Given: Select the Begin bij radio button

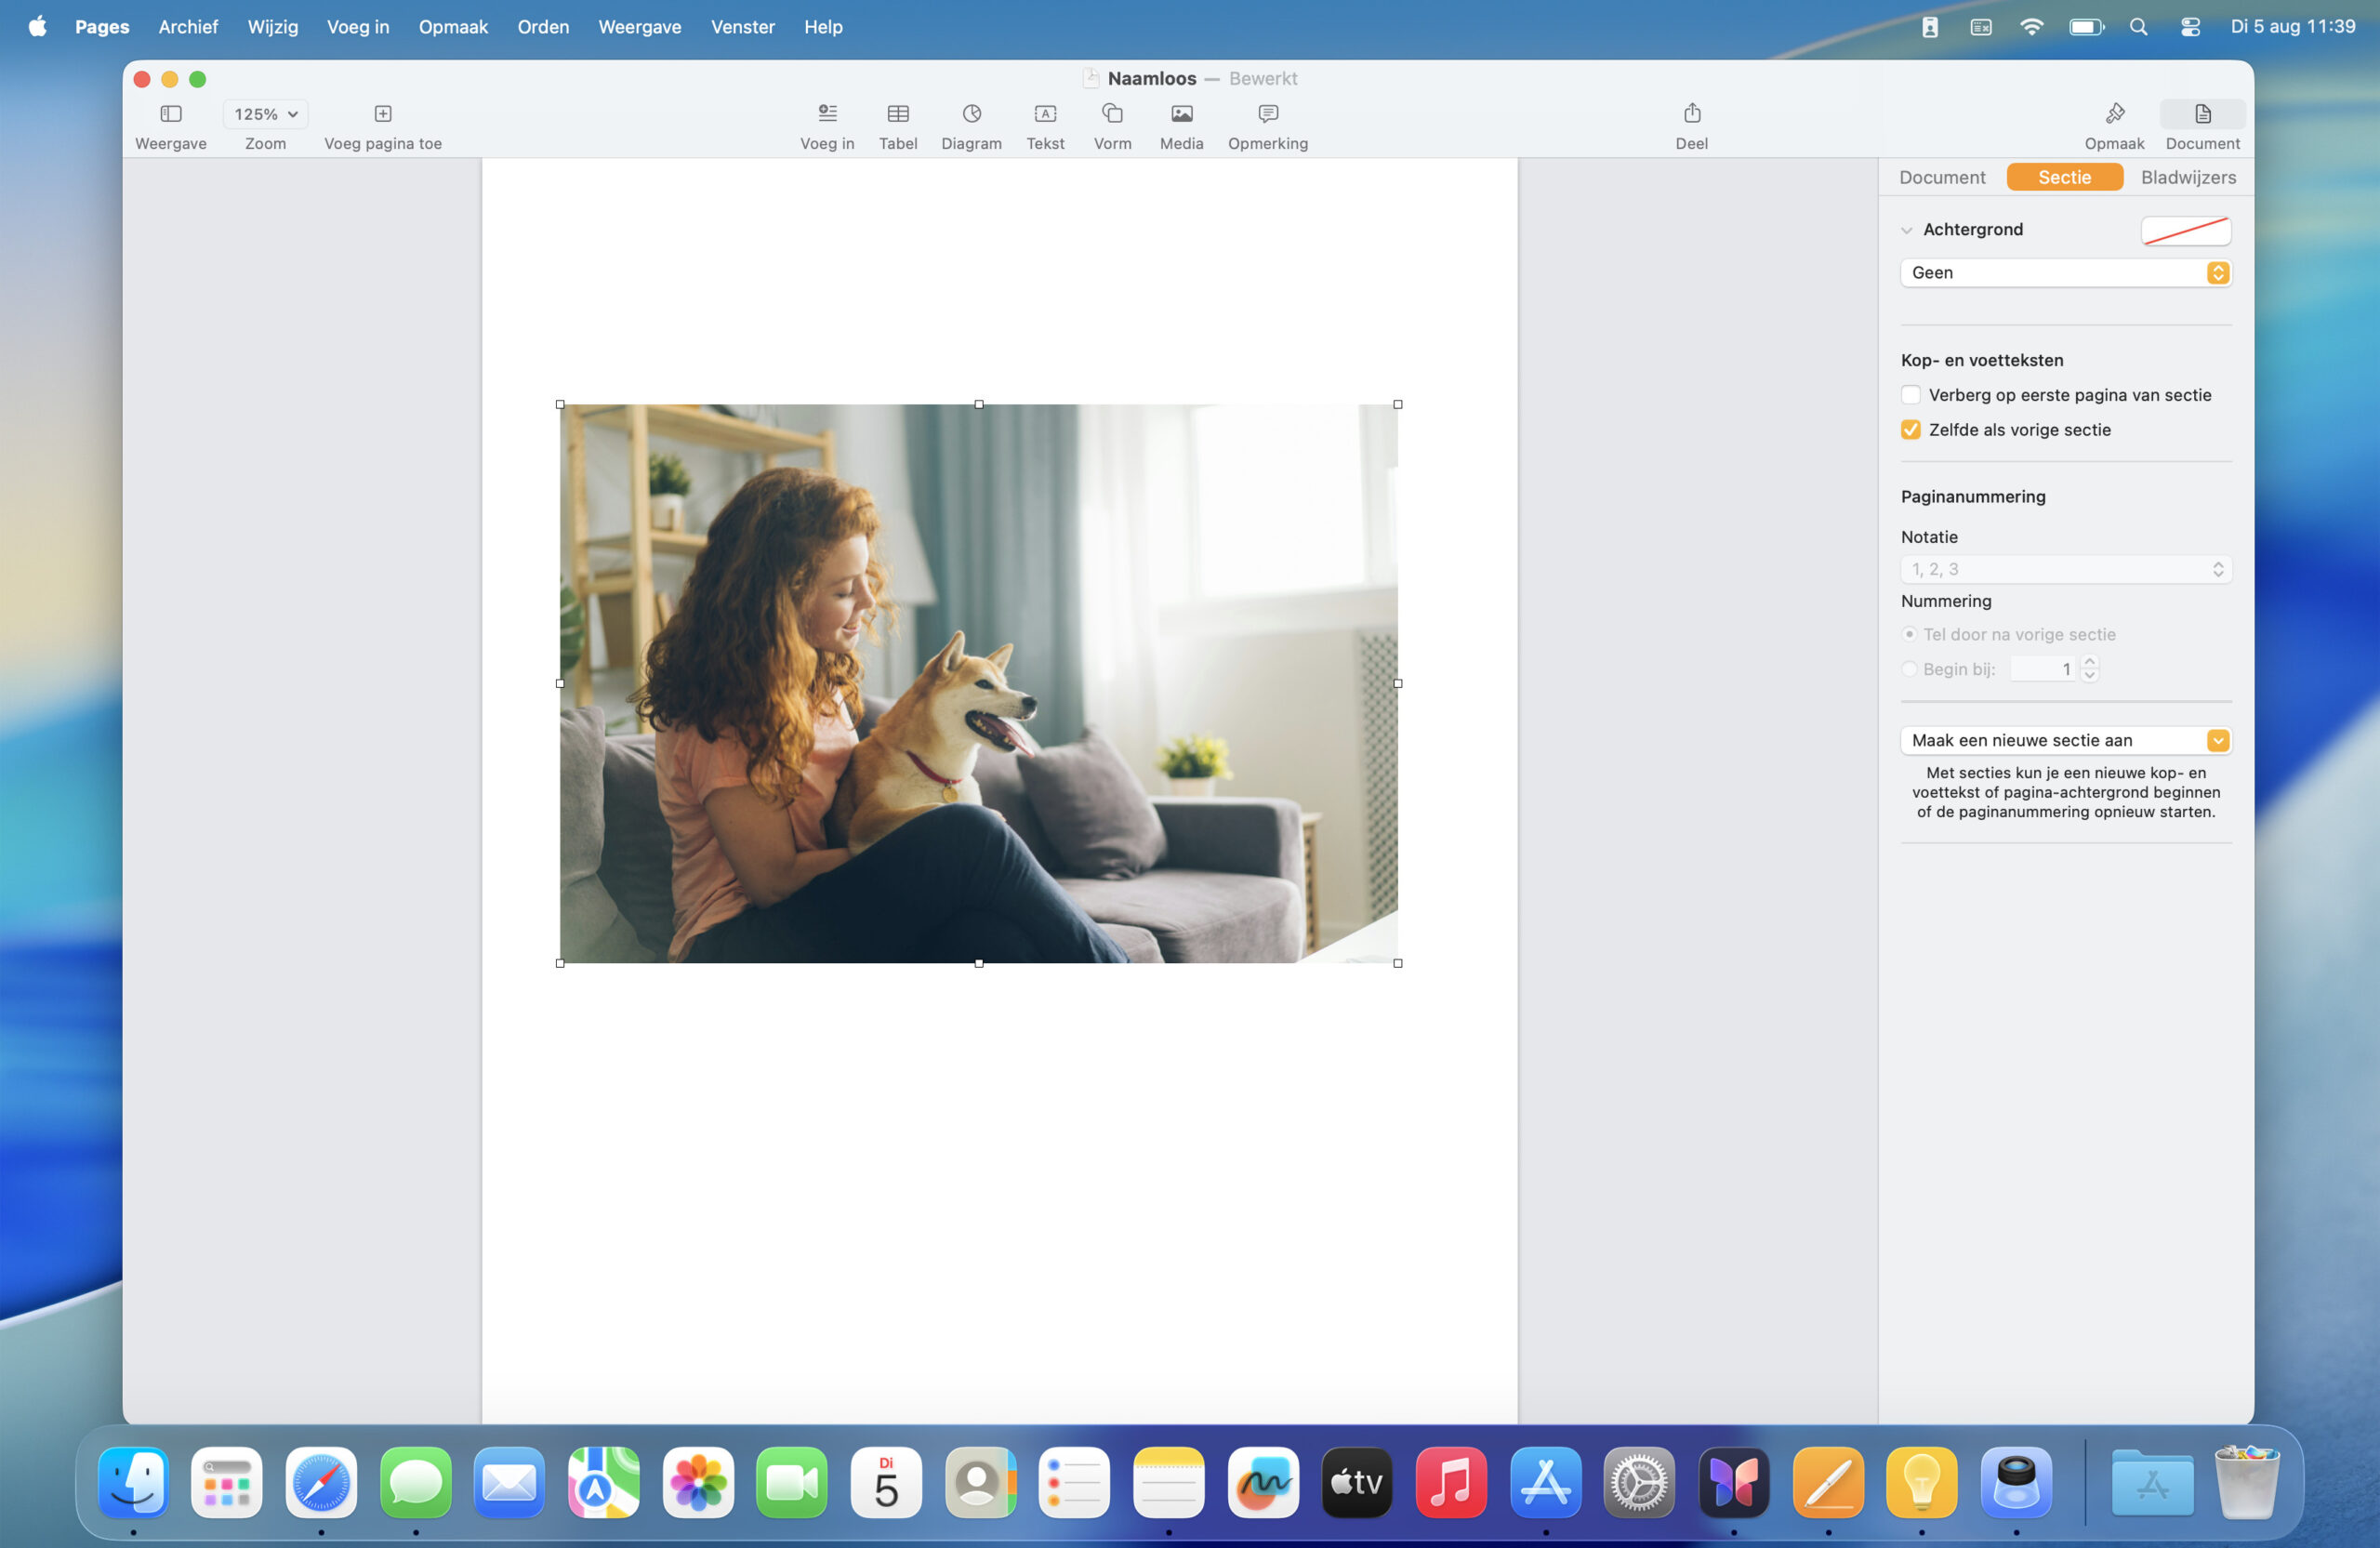Looking at the screenshot, I should (1909, 669).
